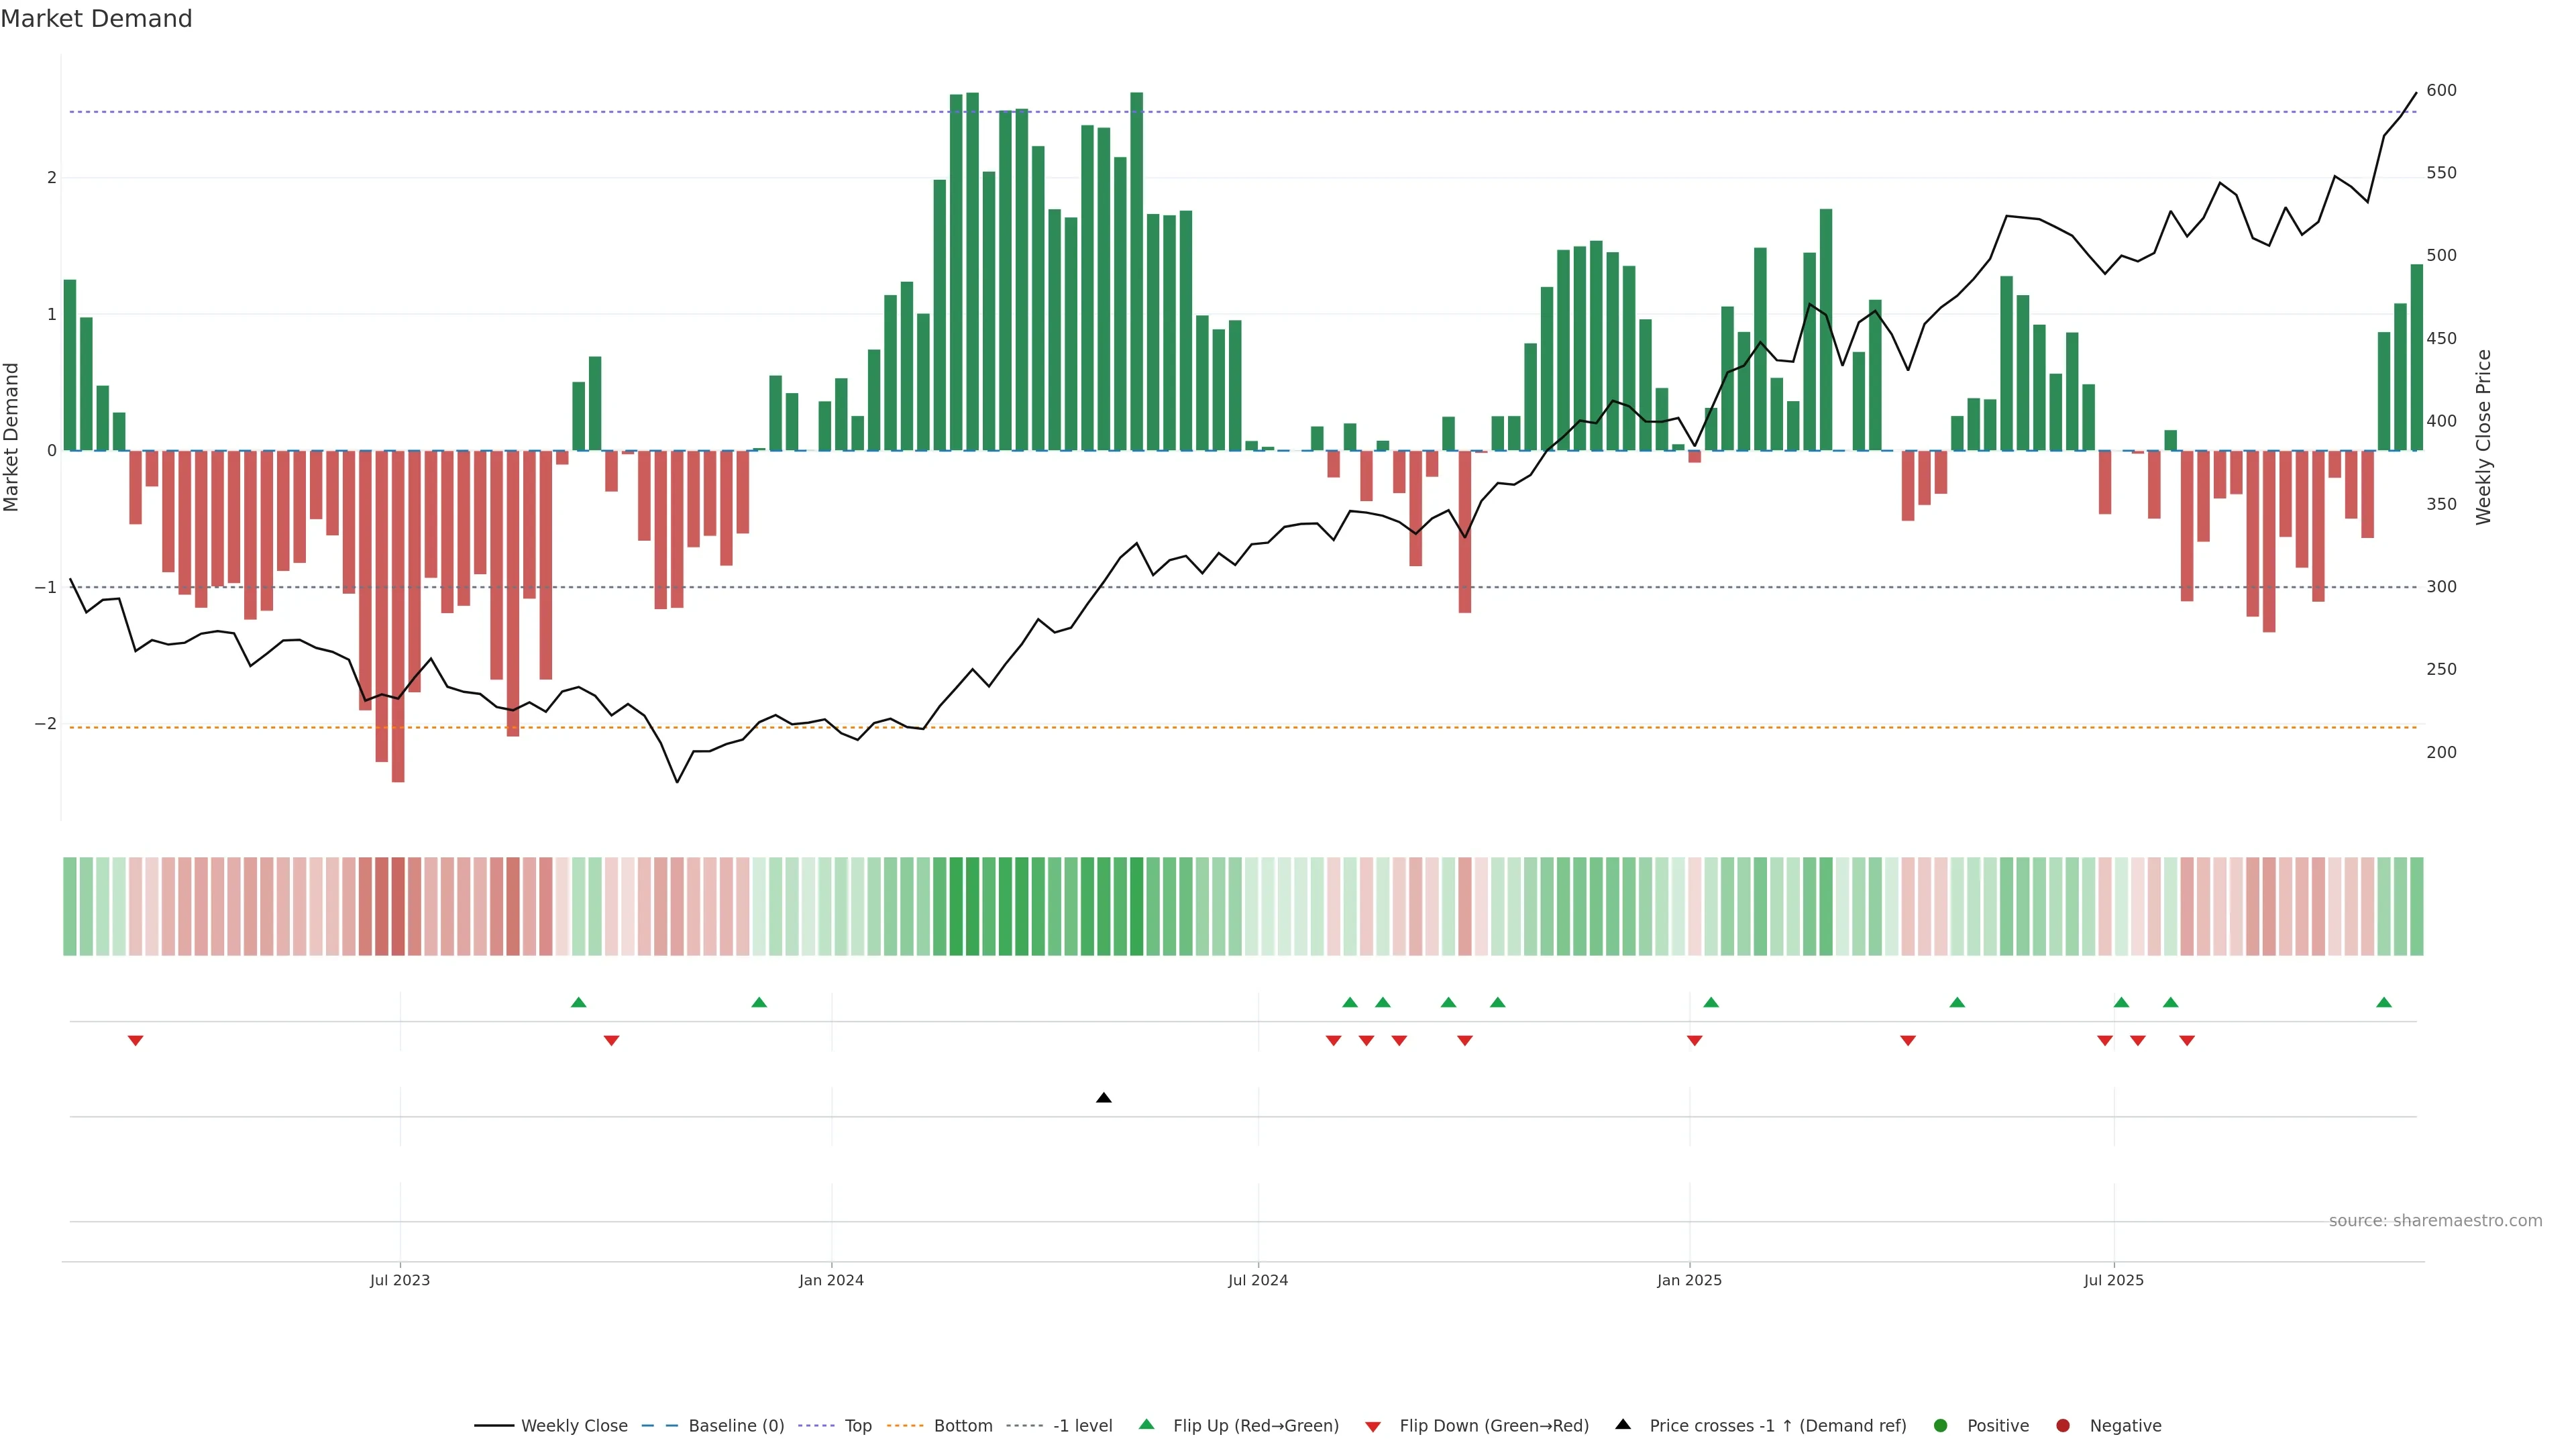Click the dark red Negative legend dot

(x=2062, y=1425)
